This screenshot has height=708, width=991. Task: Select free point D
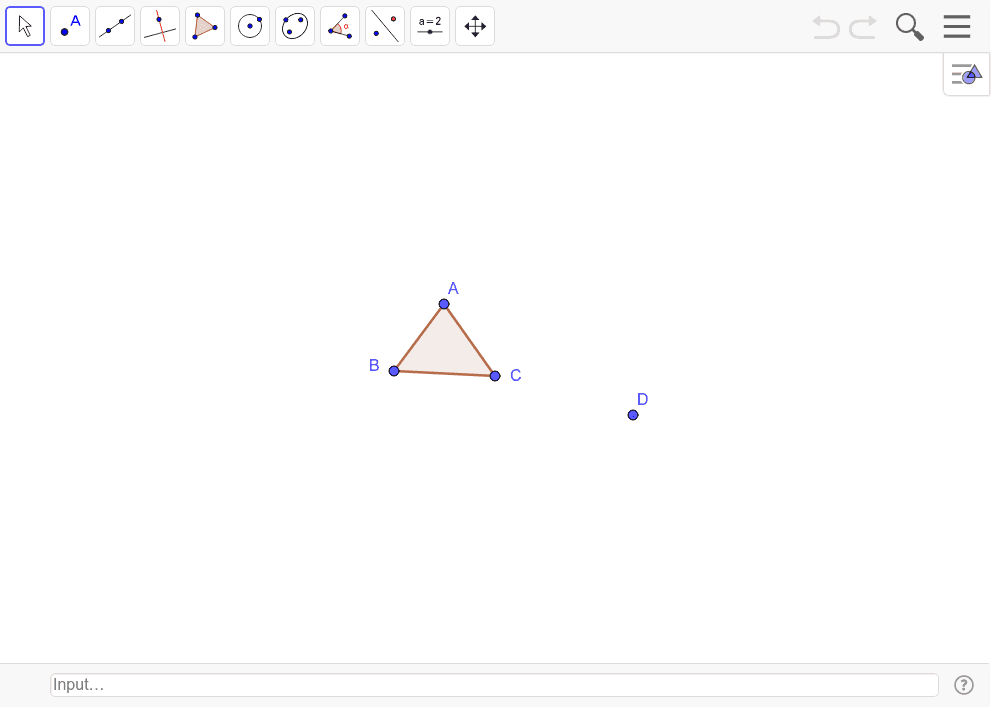pos(633,415)
